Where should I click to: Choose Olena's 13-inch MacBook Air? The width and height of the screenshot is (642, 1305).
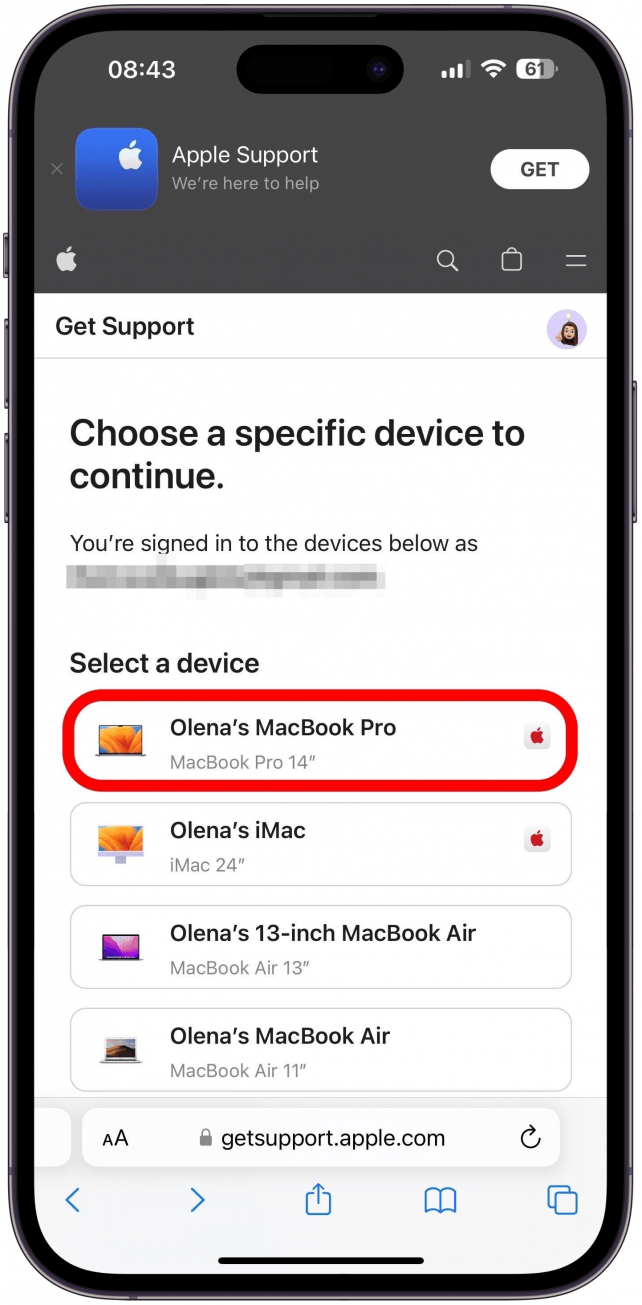(x=321, y=947)
